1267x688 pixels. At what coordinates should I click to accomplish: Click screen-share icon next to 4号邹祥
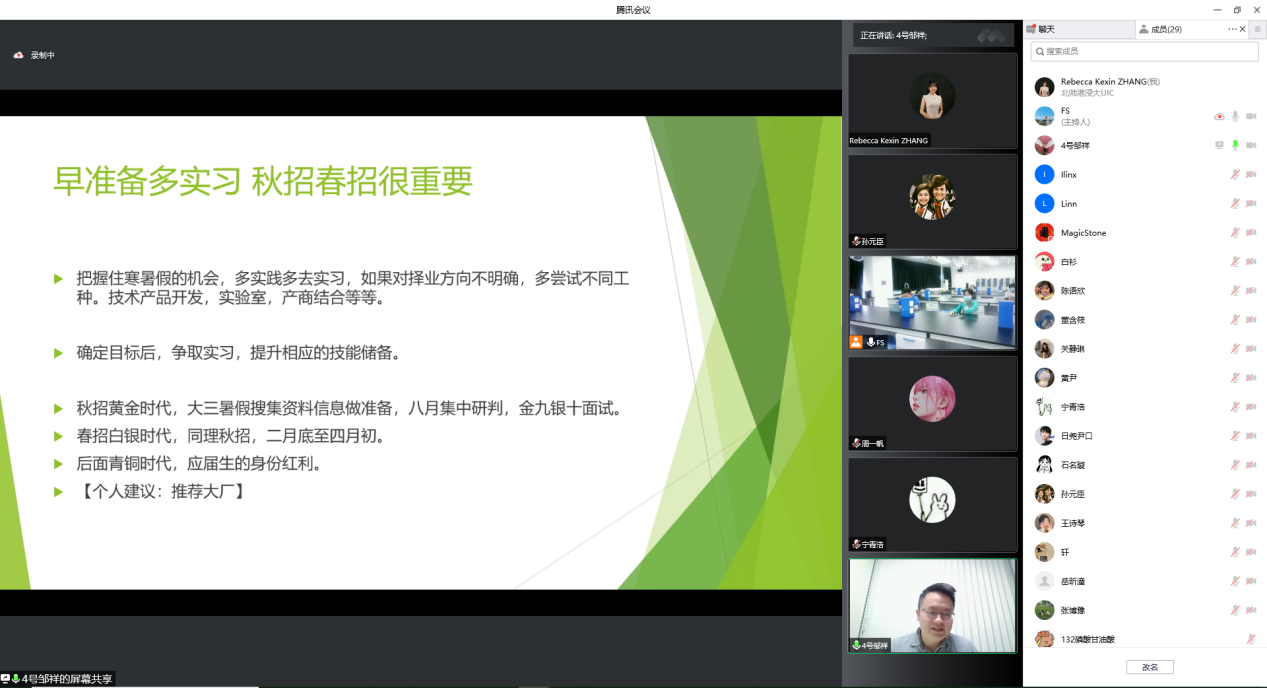pos(1219,145)
